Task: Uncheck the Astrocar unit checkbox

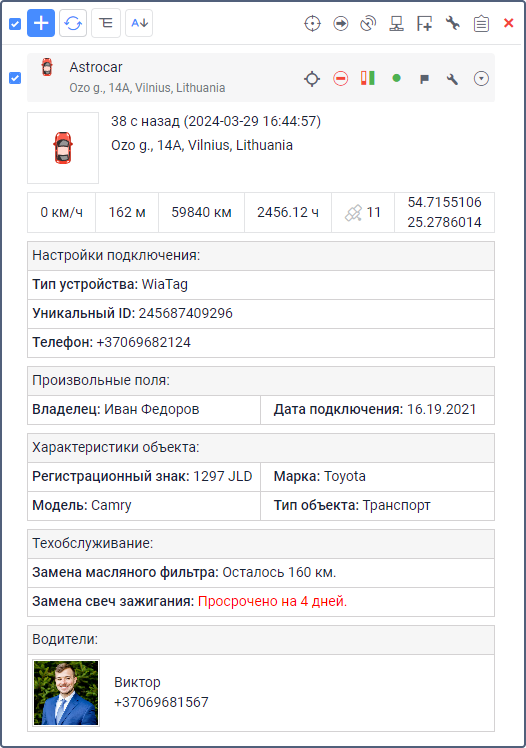Action: (15, 78)
